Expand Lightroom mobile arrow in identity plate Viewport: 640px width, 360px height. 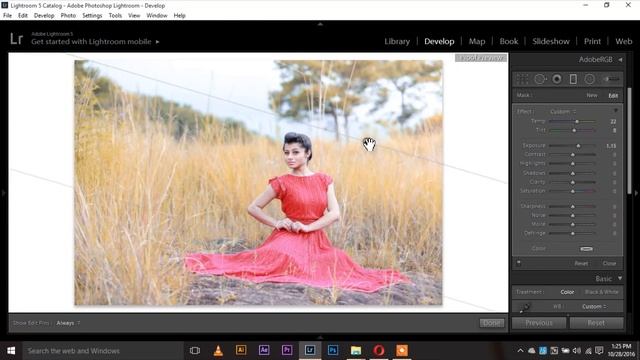point(158,42)
